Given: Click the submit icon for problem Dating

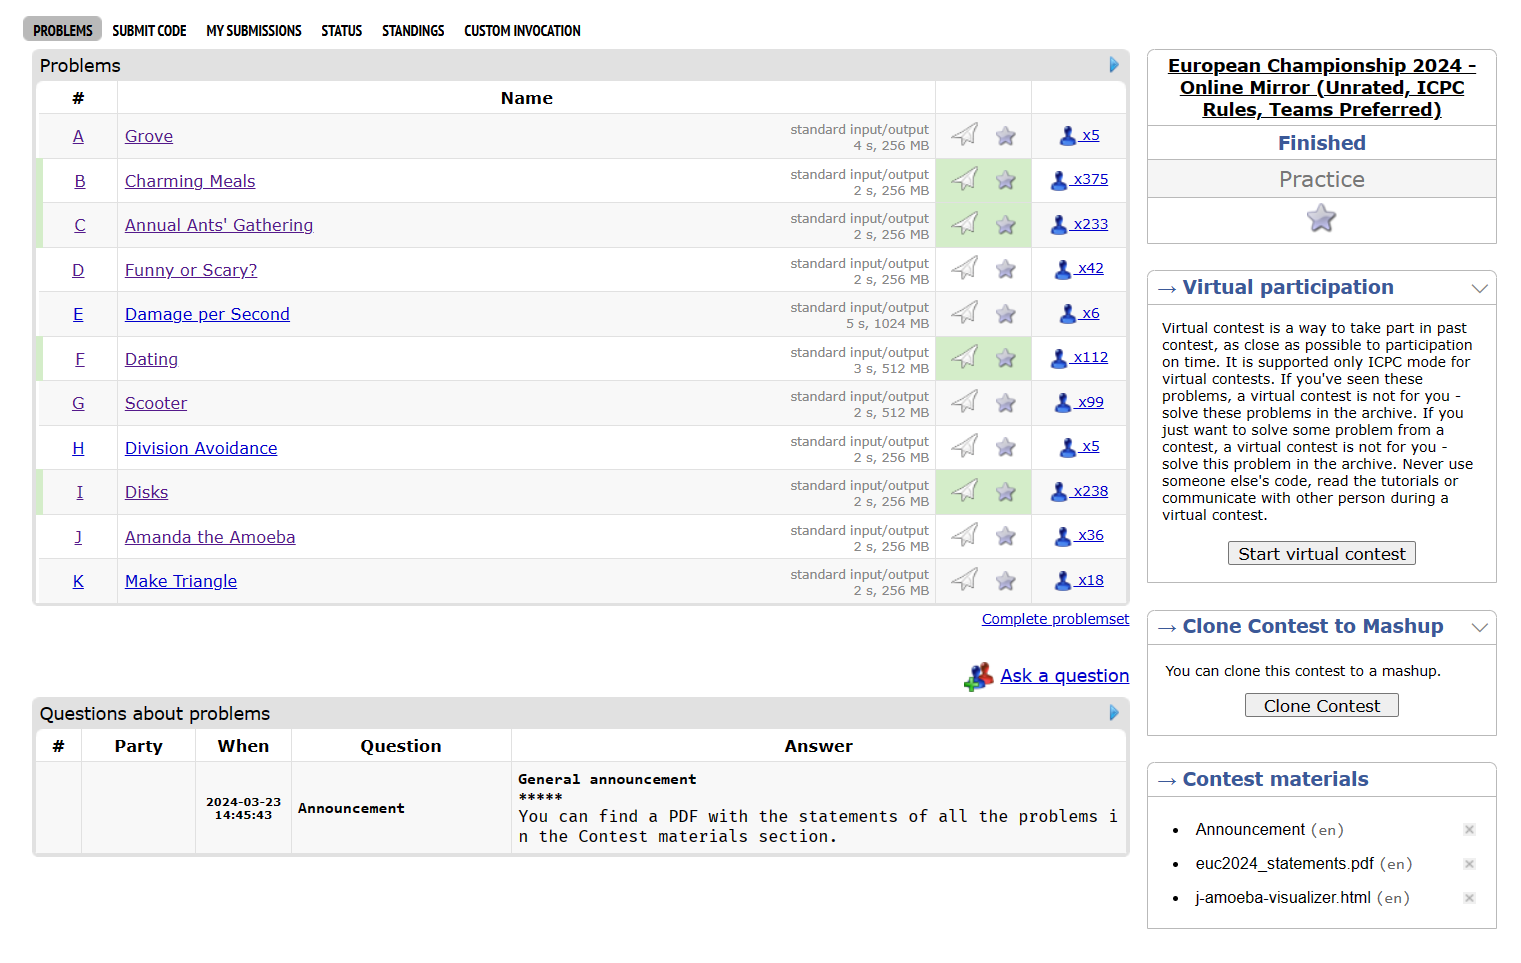Looking at the screenshot, I should coord(964,357).
